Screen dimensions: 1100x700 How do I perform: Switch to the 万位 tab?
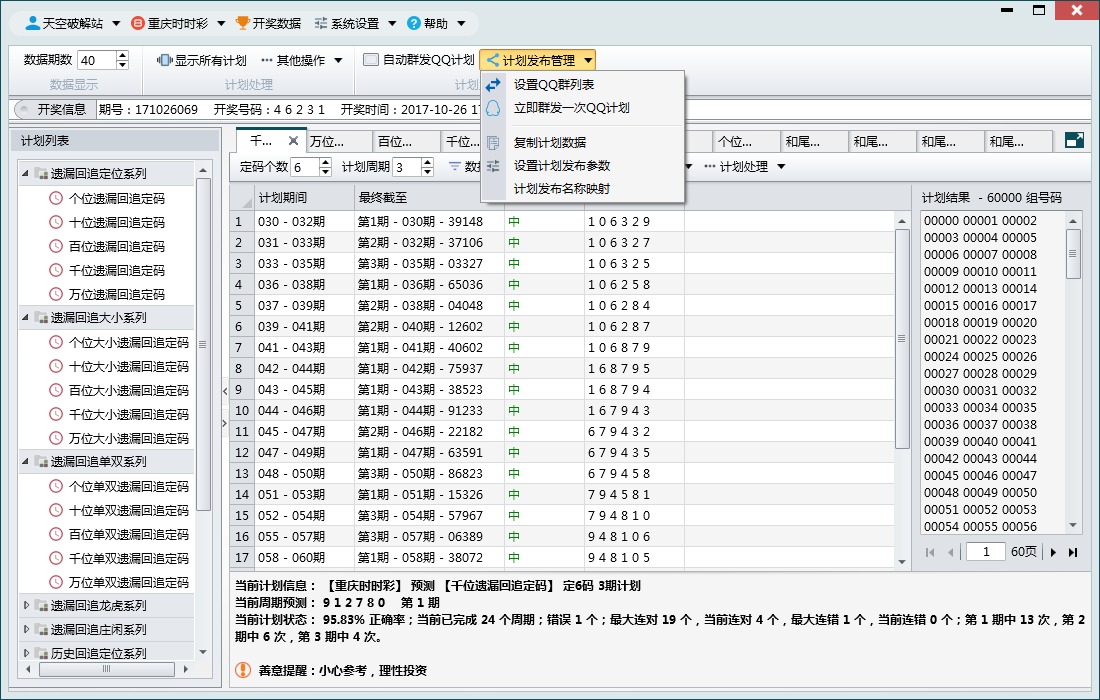point(324,140)
